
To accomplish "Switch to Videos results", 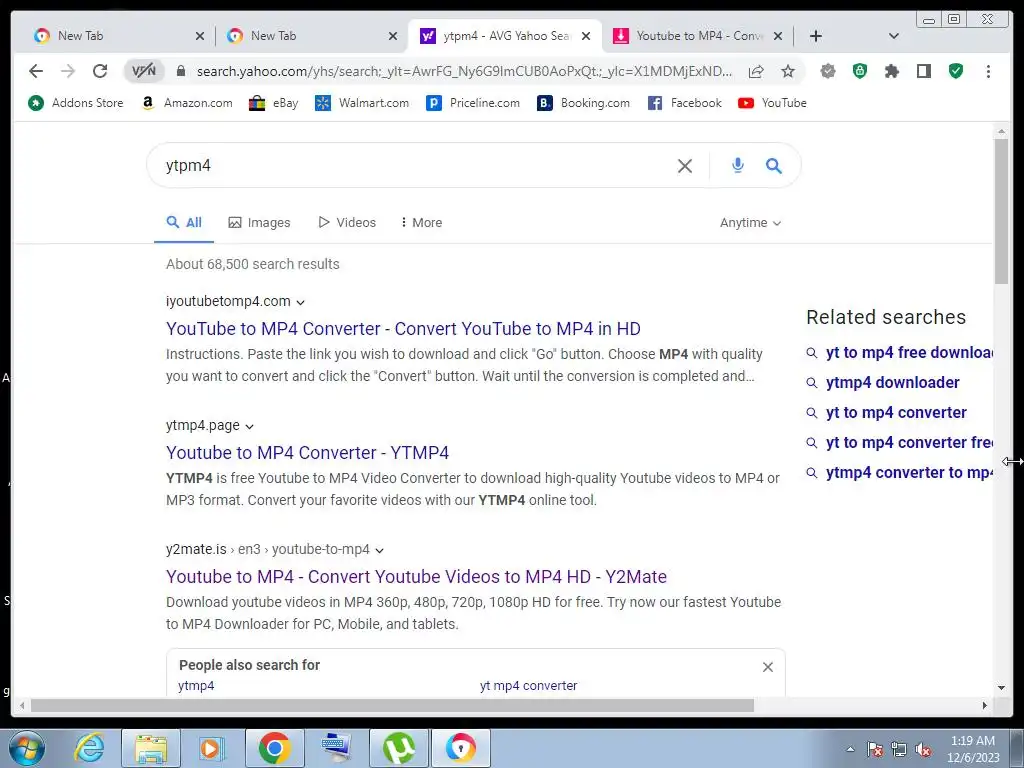I will point(347,223).
